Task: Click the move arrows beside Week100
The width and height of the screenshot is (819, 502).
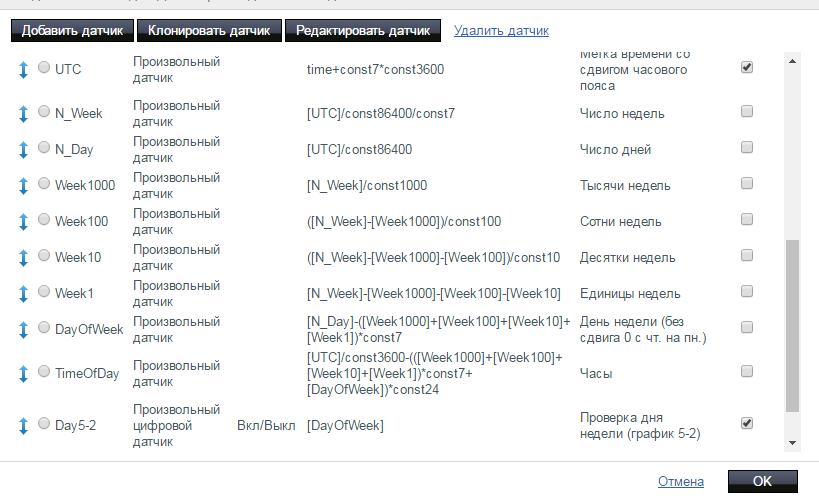Action: [x=23, y=221]
